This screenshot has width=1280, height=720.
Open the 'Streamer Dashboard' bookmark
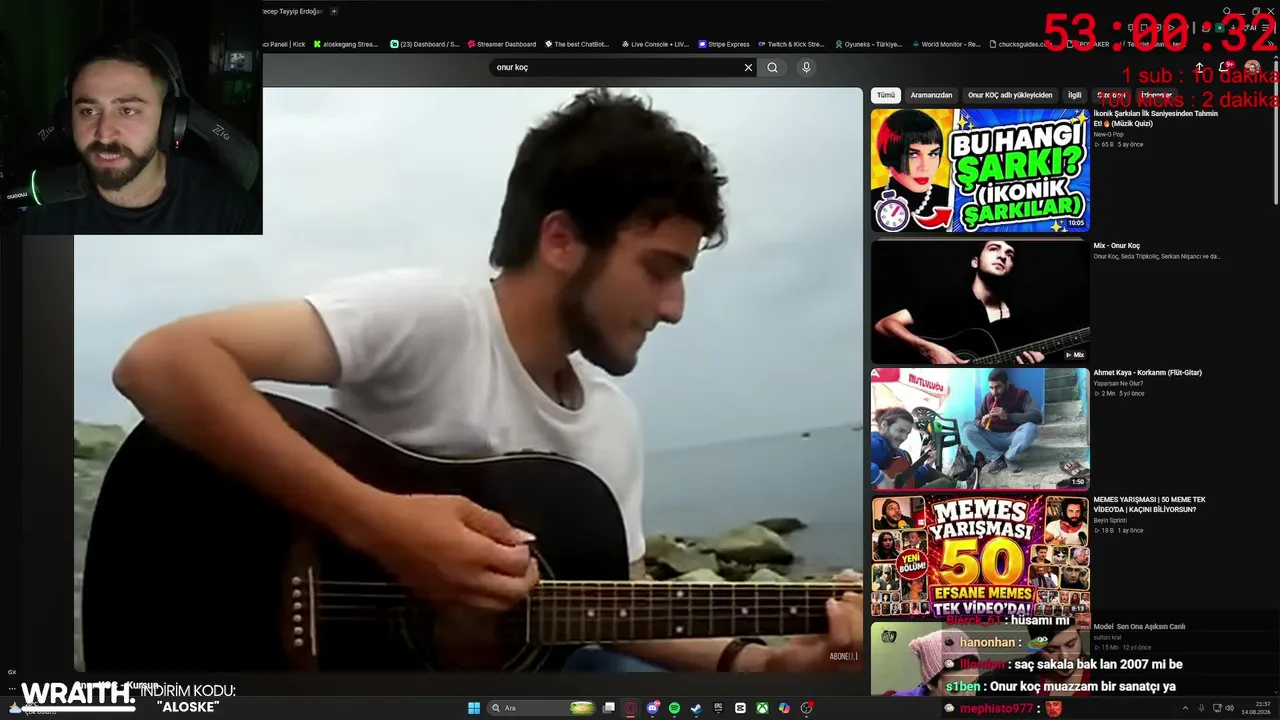(x=502, y=44)
